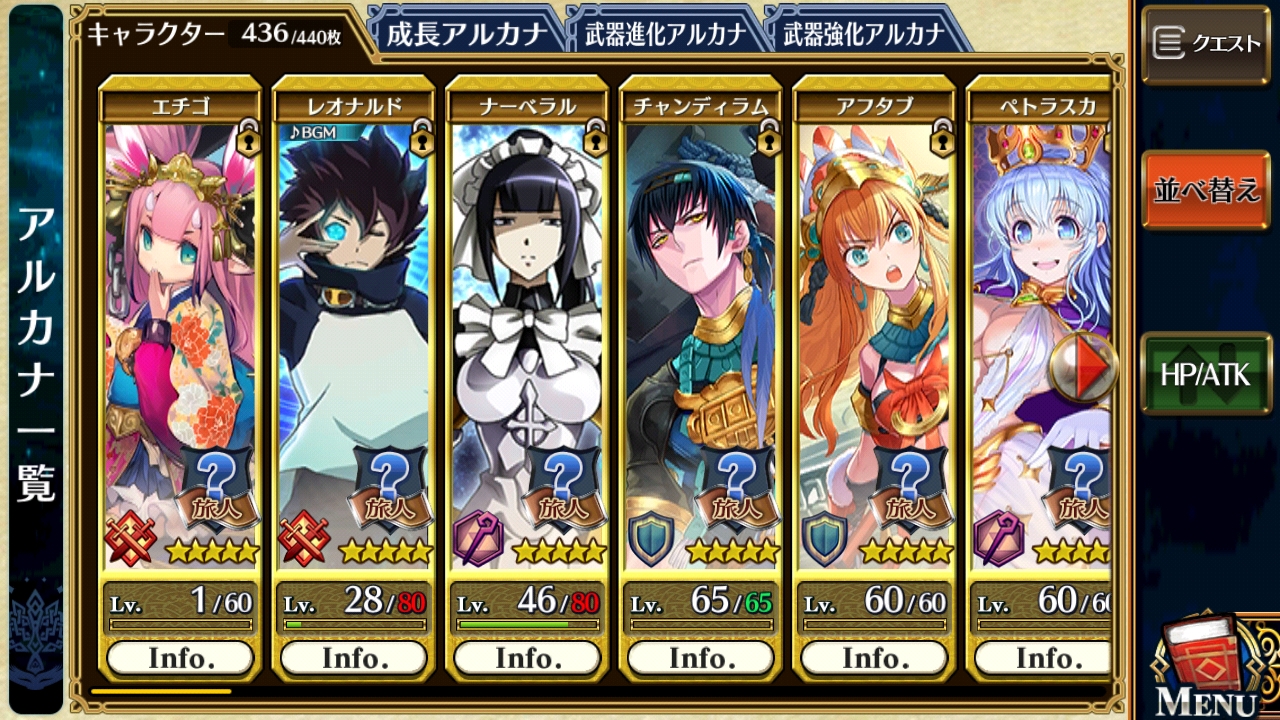
Task: Click エチゴ's red crossed-swords class icon
Action: point(133,541)
